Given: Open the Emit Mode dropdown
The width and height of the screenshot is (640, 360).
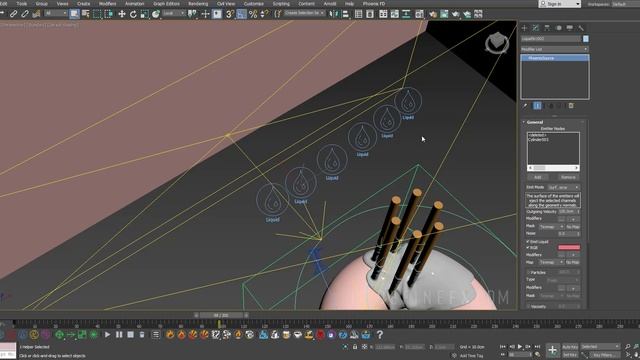Looking at the screenshot, I should point(563,187).
